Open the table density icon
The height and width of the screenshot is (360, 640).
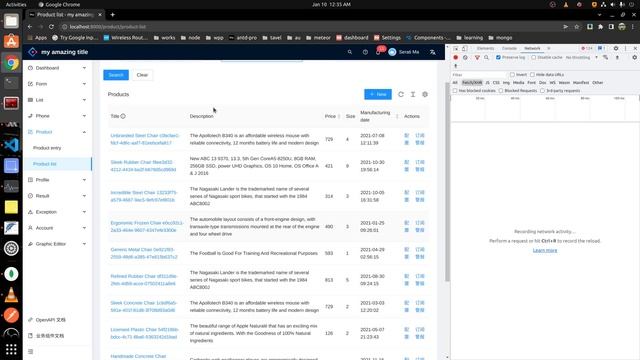[413, 94]
